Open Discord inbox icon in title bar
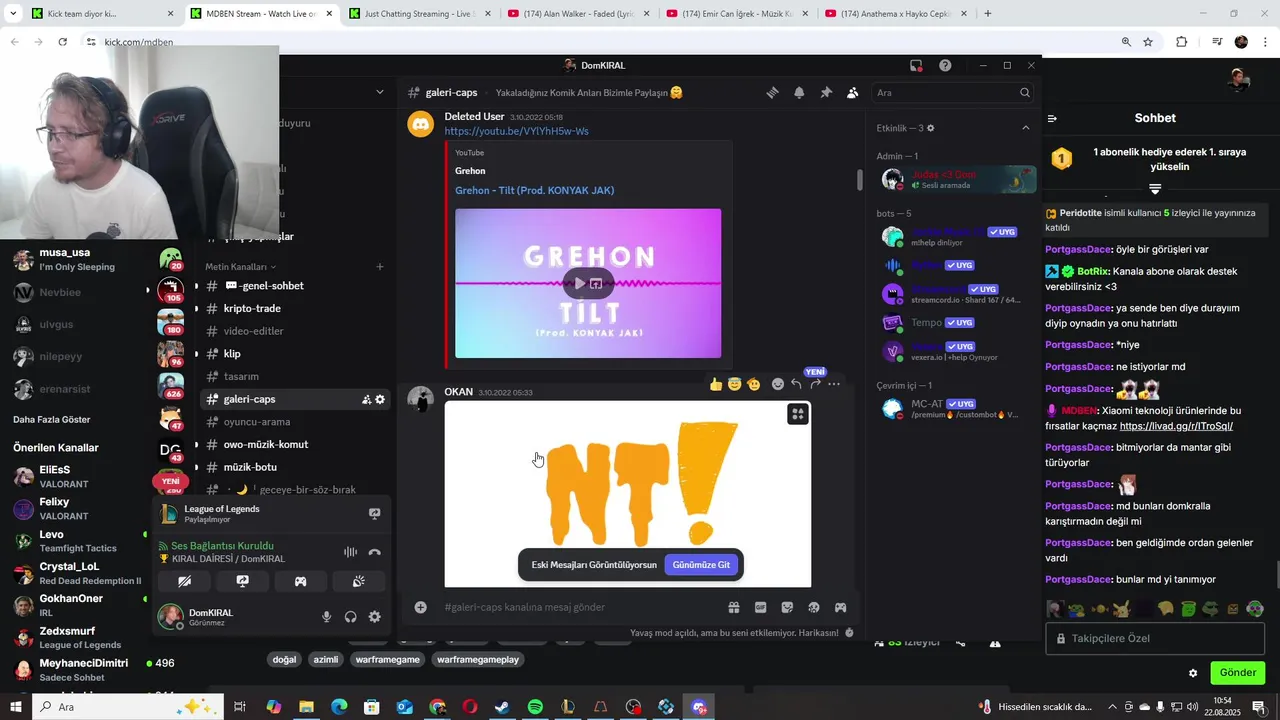Viewport: 1280px width, 720px height. (916, 66)
